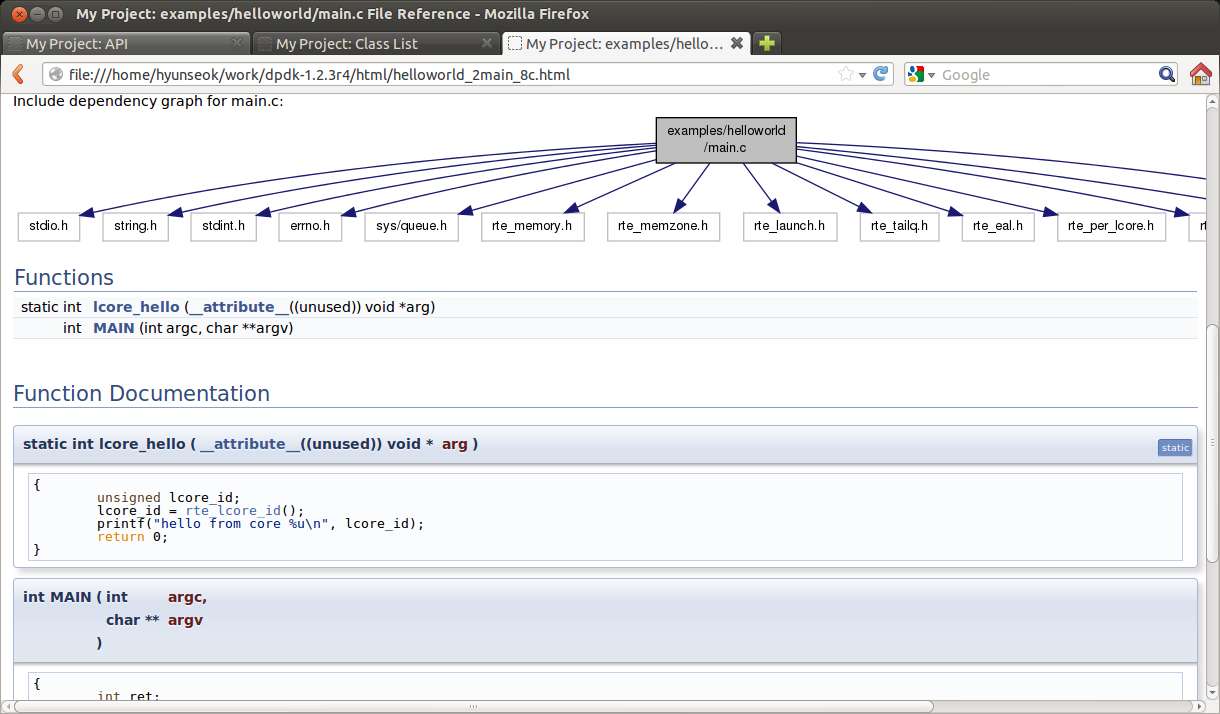Open the rte_eal.h graph node
The image size is (1220, 714).
[x=998, y=226]
